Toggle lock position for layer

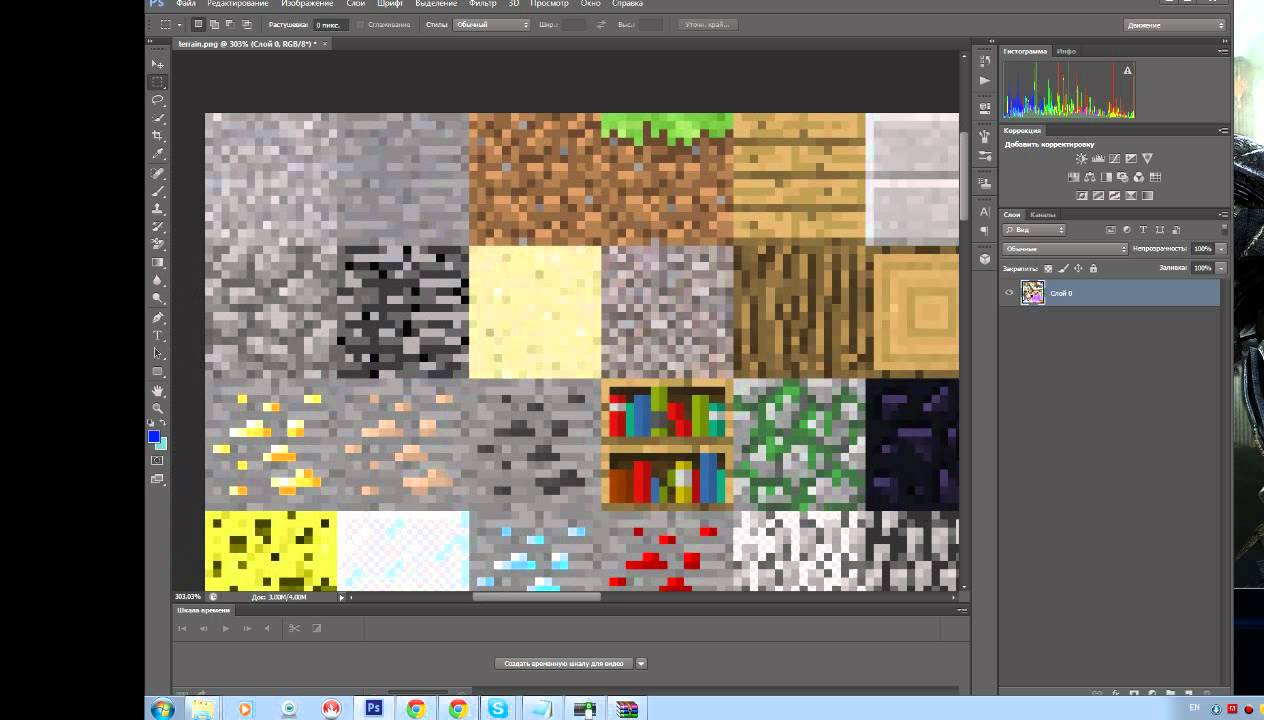pos(1078,268)
